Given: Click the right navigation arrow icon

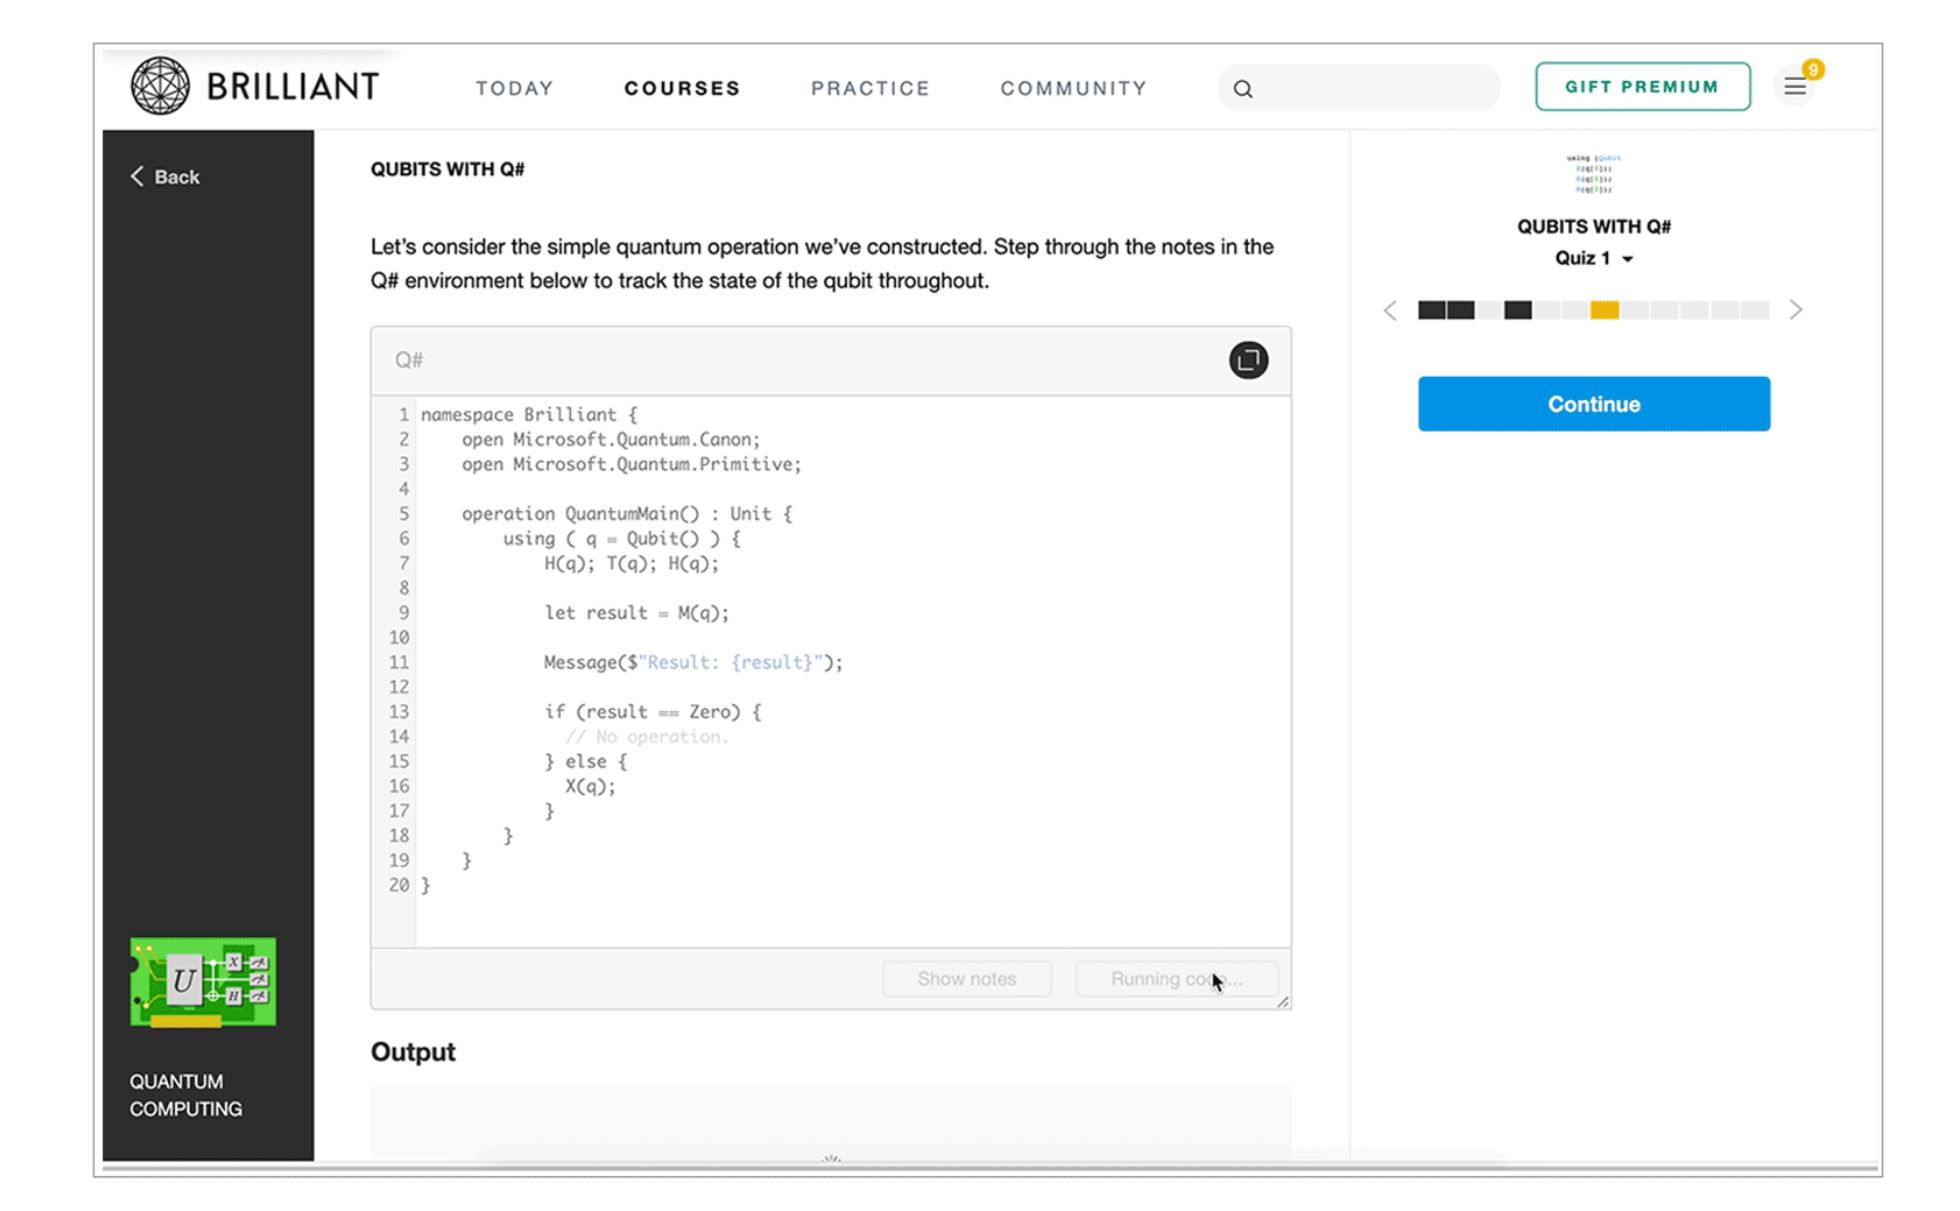Looking at the screenshot, I should pos(1796,309).
